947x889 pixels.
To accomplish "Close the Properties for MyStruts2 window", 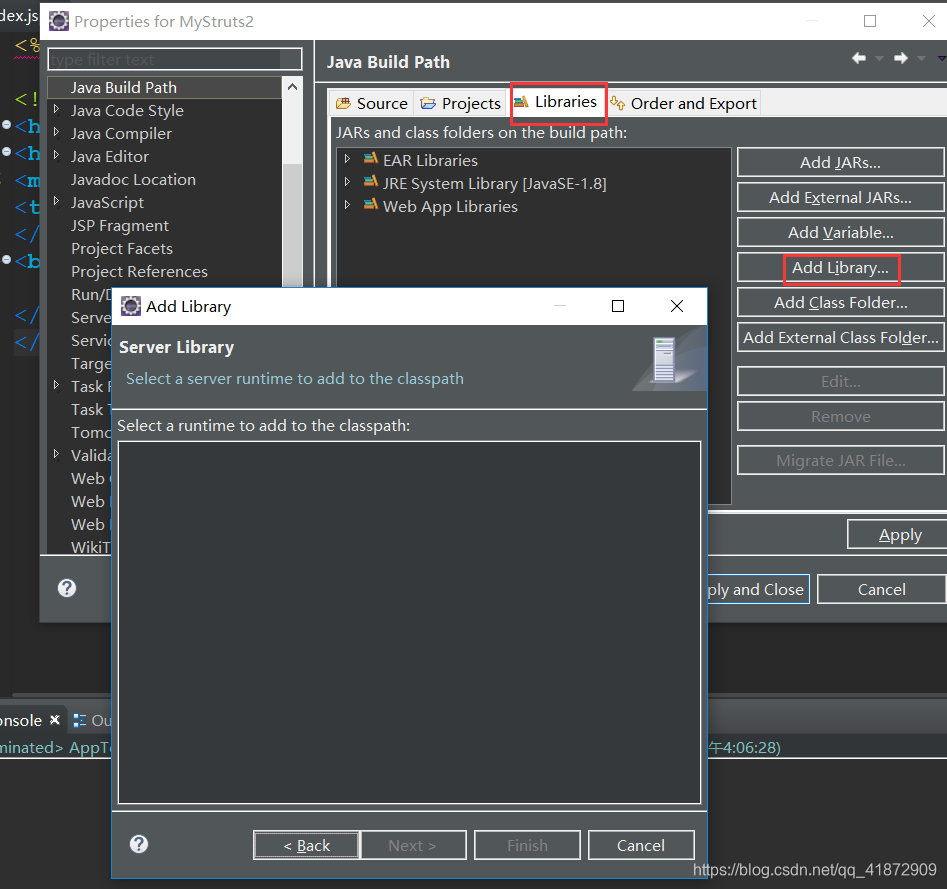I will (929, 21).
